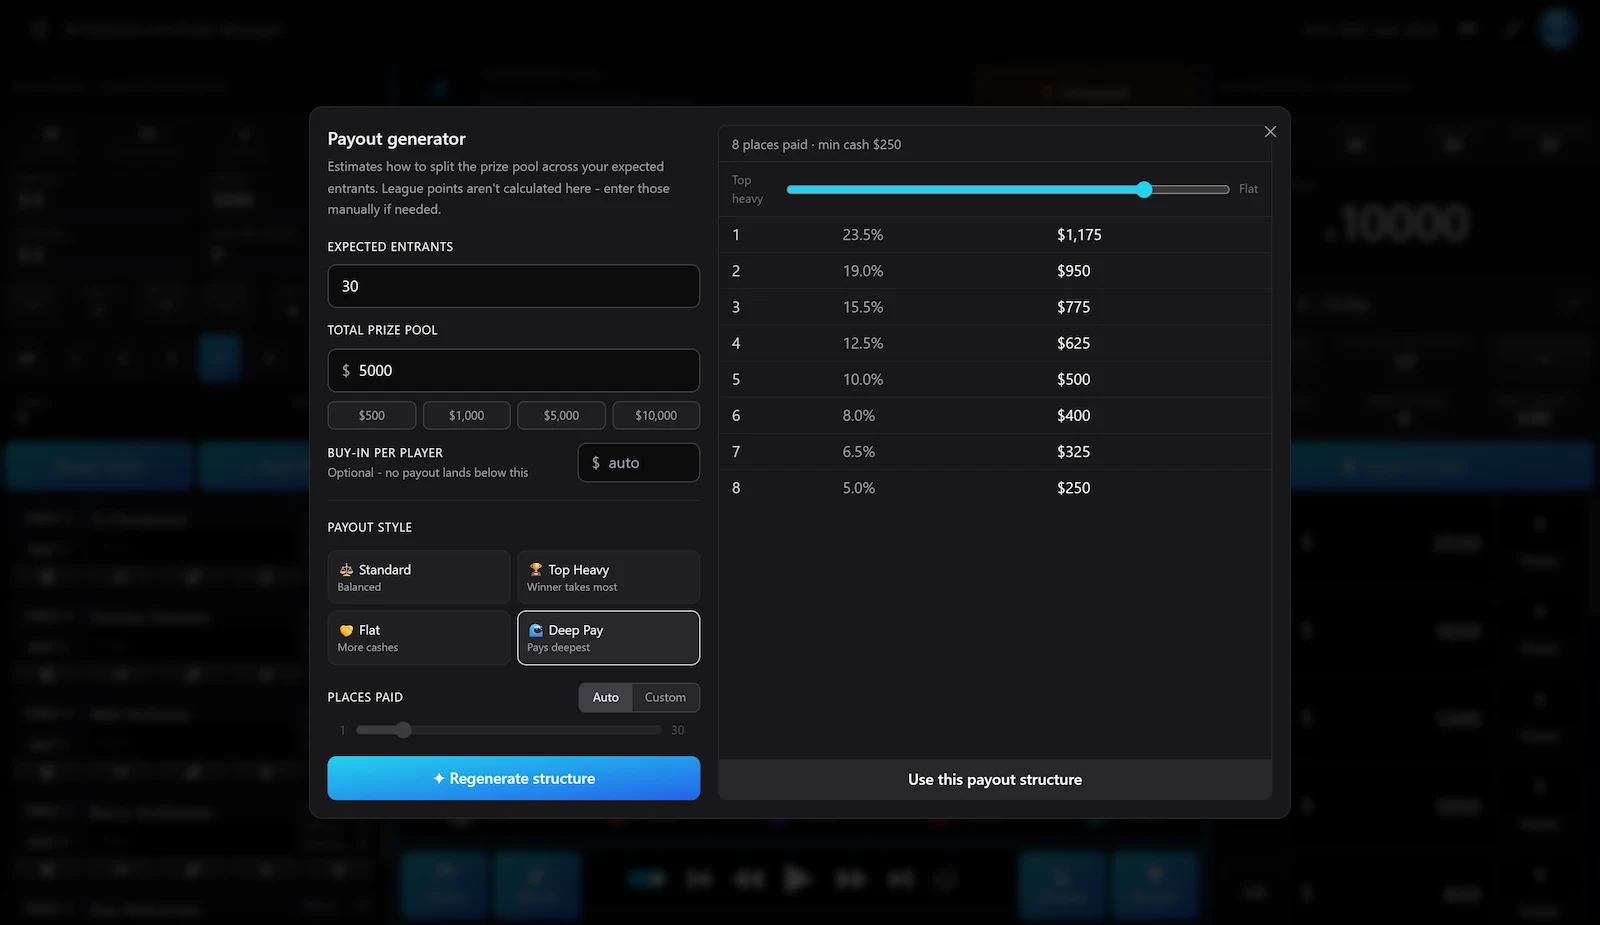Click Regenerate structure button
Image resolution: width=1600 pixels, height=925 pixels.
pyautogui.click(x=514, y=778)
